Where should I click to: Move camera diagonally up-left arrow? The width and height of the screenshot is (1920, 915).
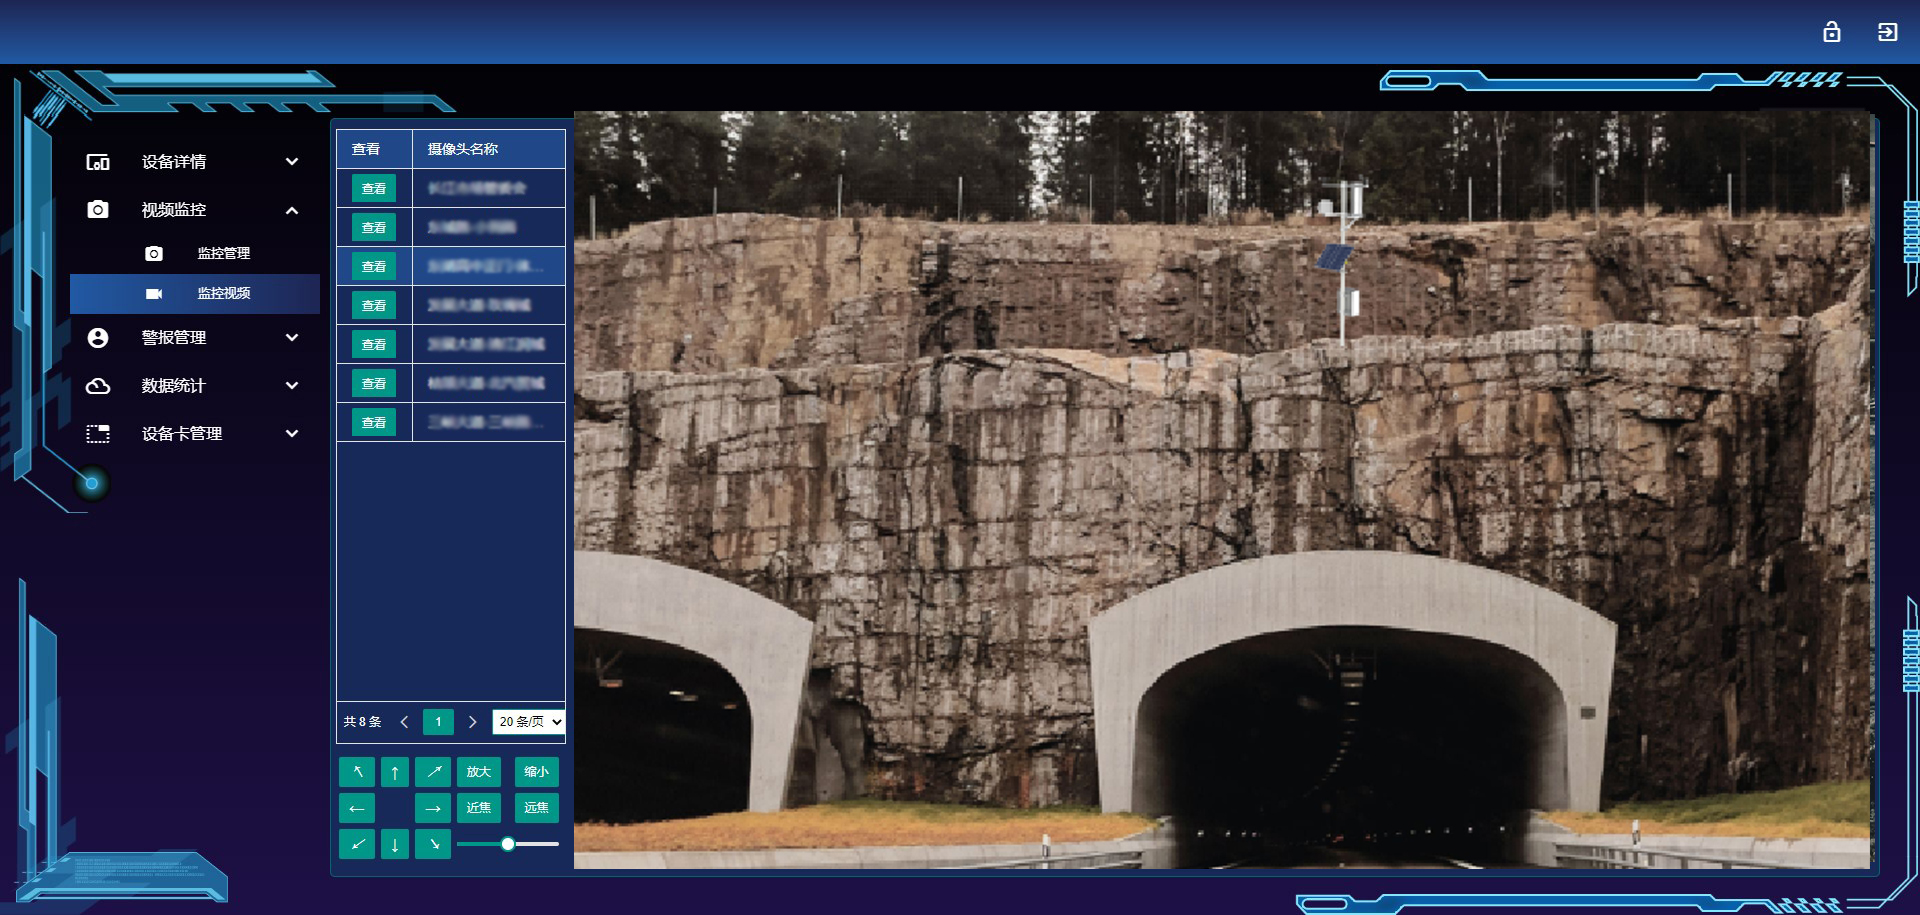tap(357, 772)
